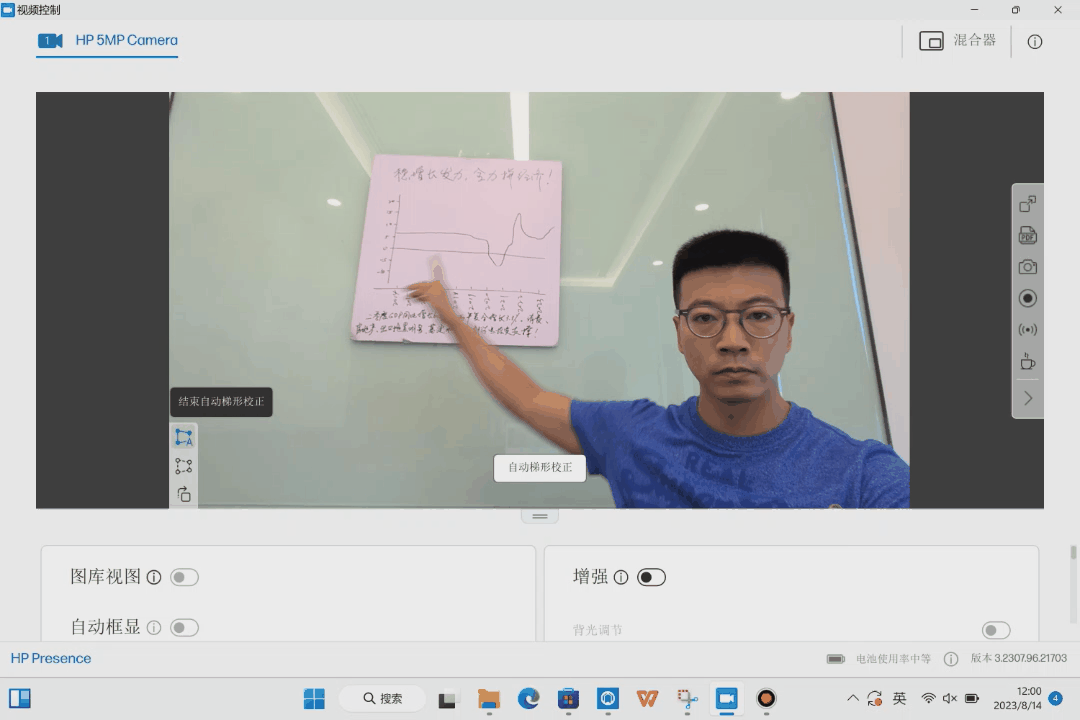Click the 自动梯形校正 button
The width and height of the screenshot is (1080, 720).
540,467
